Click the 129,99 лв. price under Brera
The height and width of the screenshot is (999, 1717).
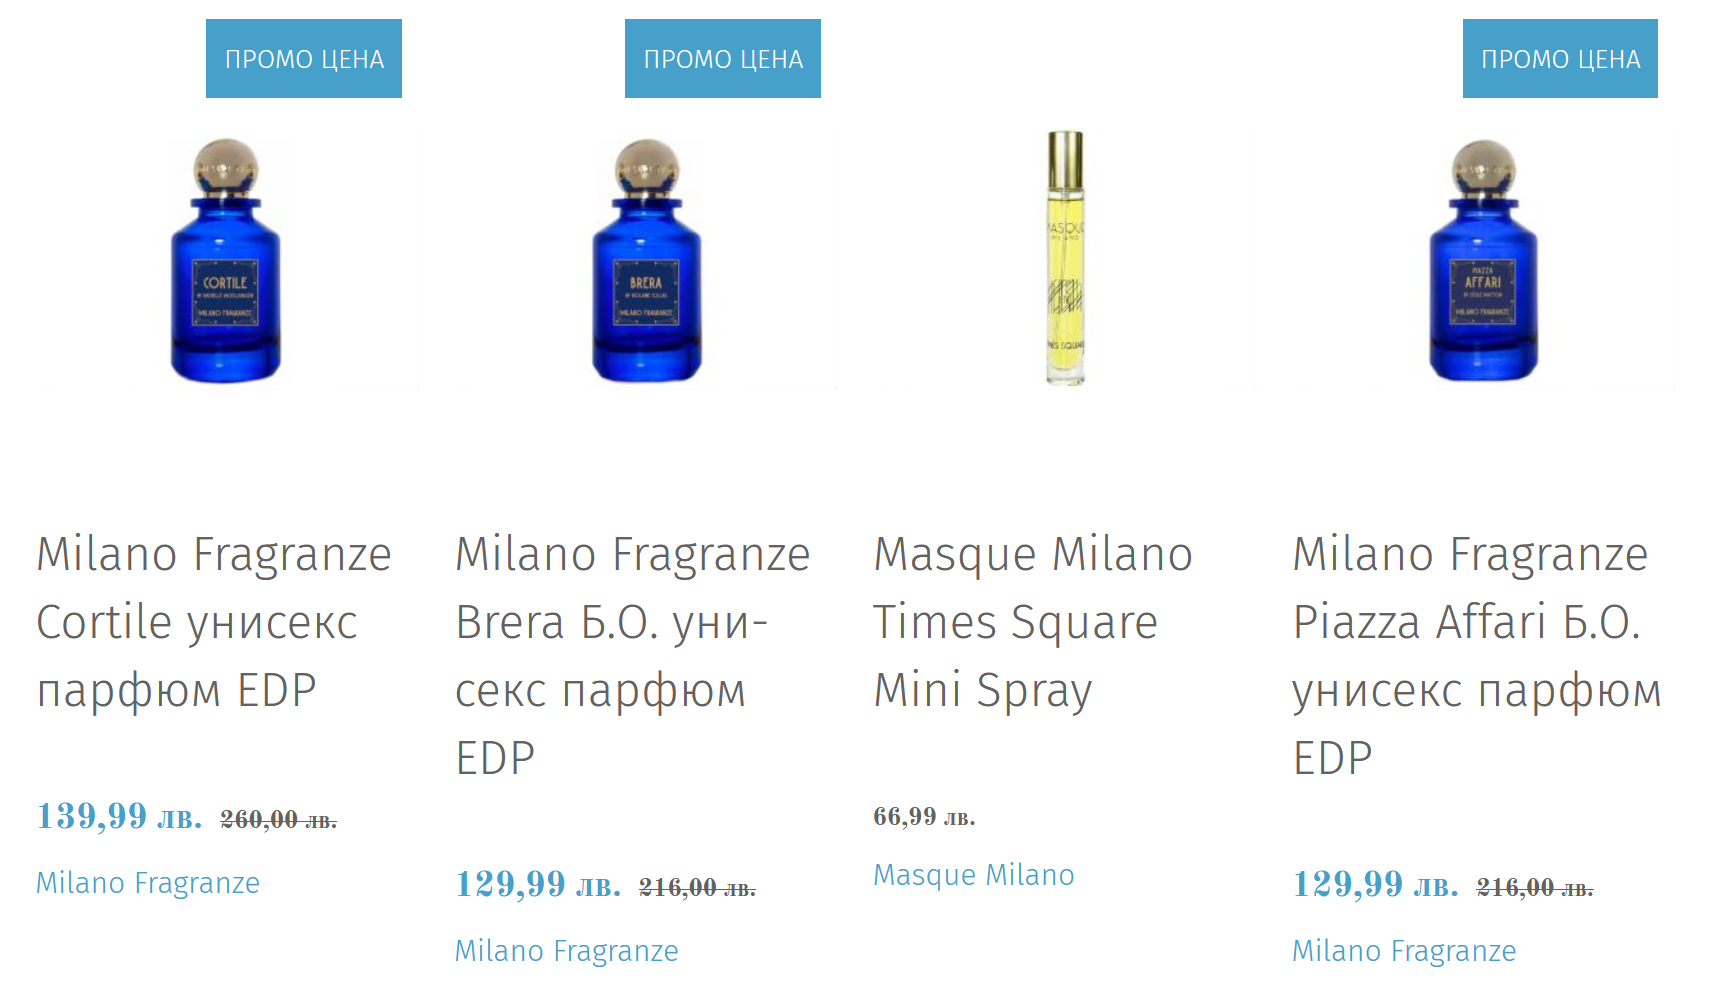point(538,885)
